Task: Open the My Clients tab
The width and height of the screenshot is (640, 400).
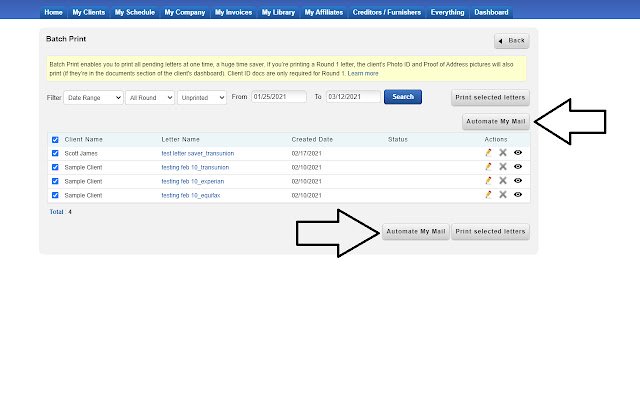Action: [x=89, y=12]
